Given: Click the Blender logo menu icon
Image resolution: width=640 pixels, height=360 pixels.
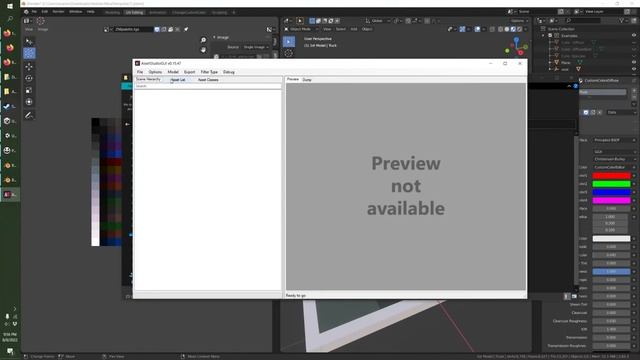Looking at the screenshot, I should coord(26,12).
